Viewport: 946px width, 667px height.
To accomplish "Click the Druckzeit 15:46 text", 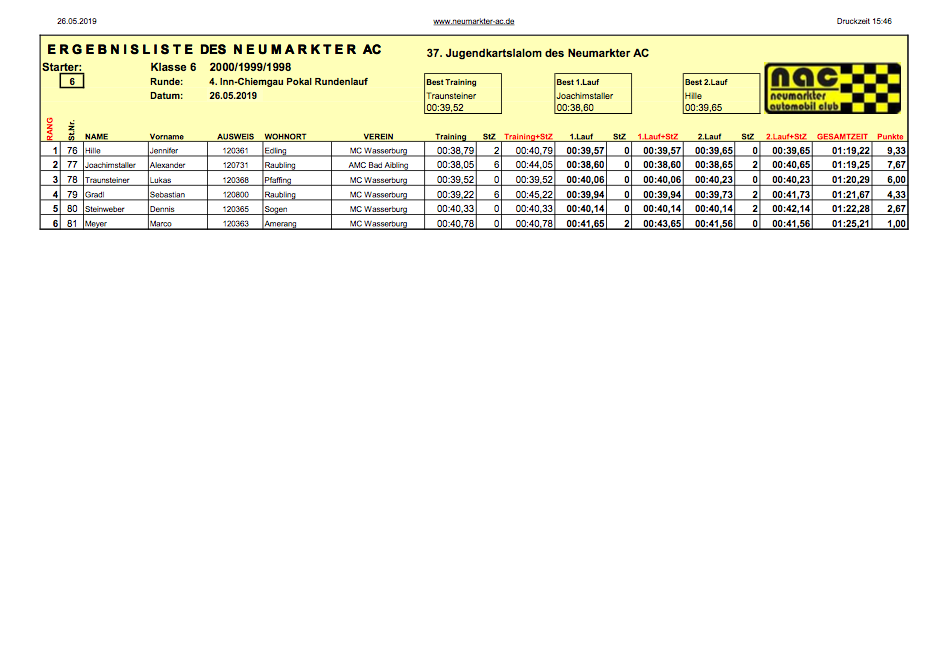I will point(864,21).
